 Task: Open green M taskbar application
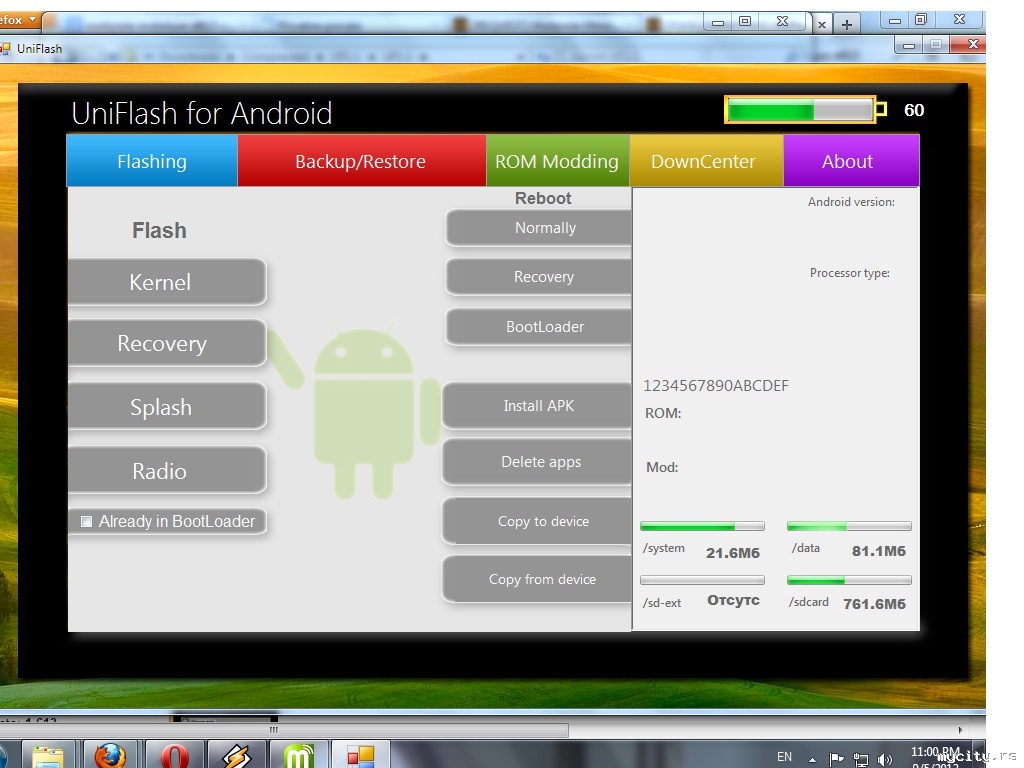tap(298, 755)
